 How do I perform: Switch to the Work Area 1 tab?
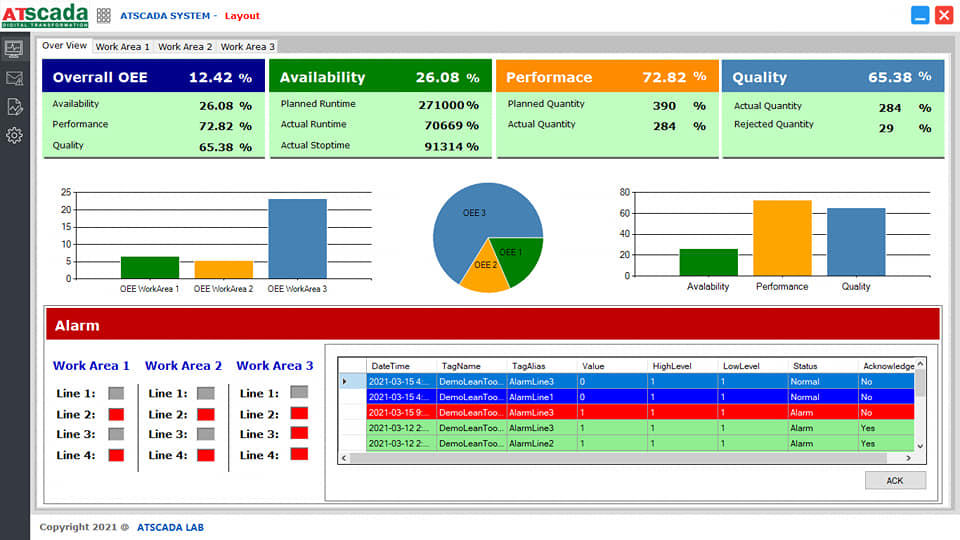(122, 46)
